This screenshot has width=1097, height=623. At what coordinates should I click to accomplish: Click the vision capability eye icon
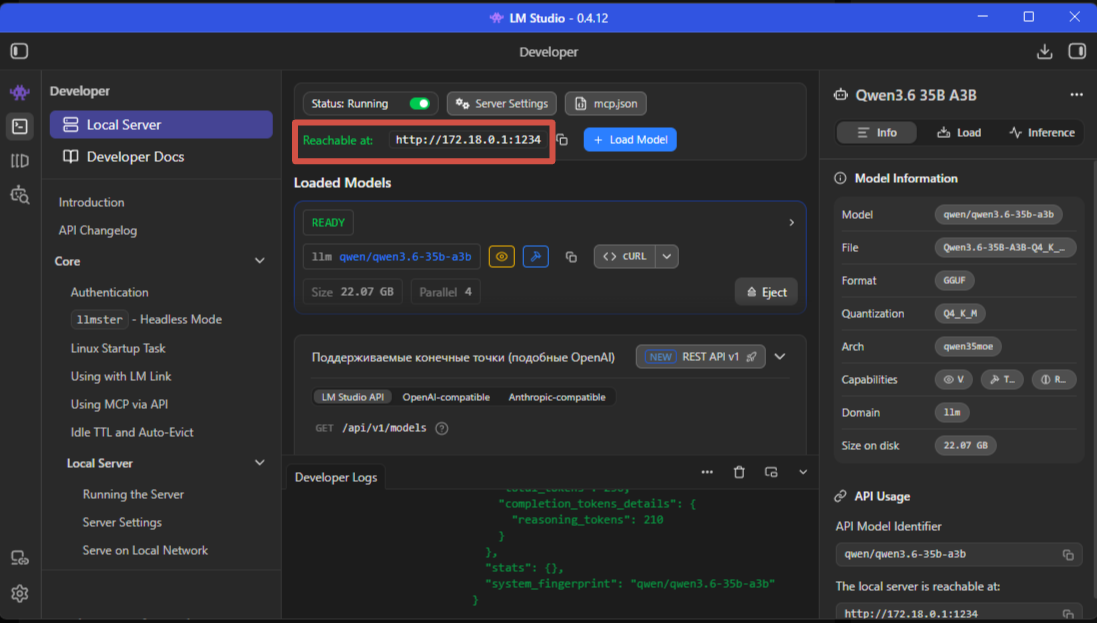[x=501, y=257]
